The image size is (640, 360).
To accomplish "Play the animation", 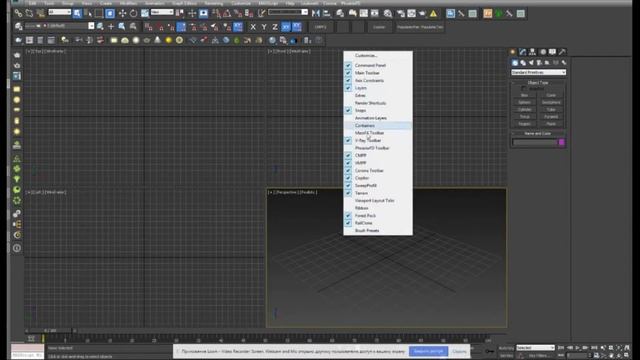I will point(578,348).
